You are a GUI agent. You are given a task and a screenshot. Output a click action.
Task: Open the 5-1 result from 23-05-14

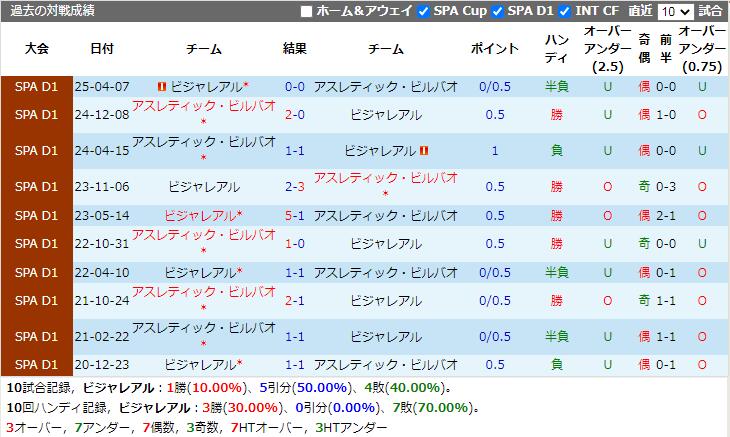(x=295, y=215)
